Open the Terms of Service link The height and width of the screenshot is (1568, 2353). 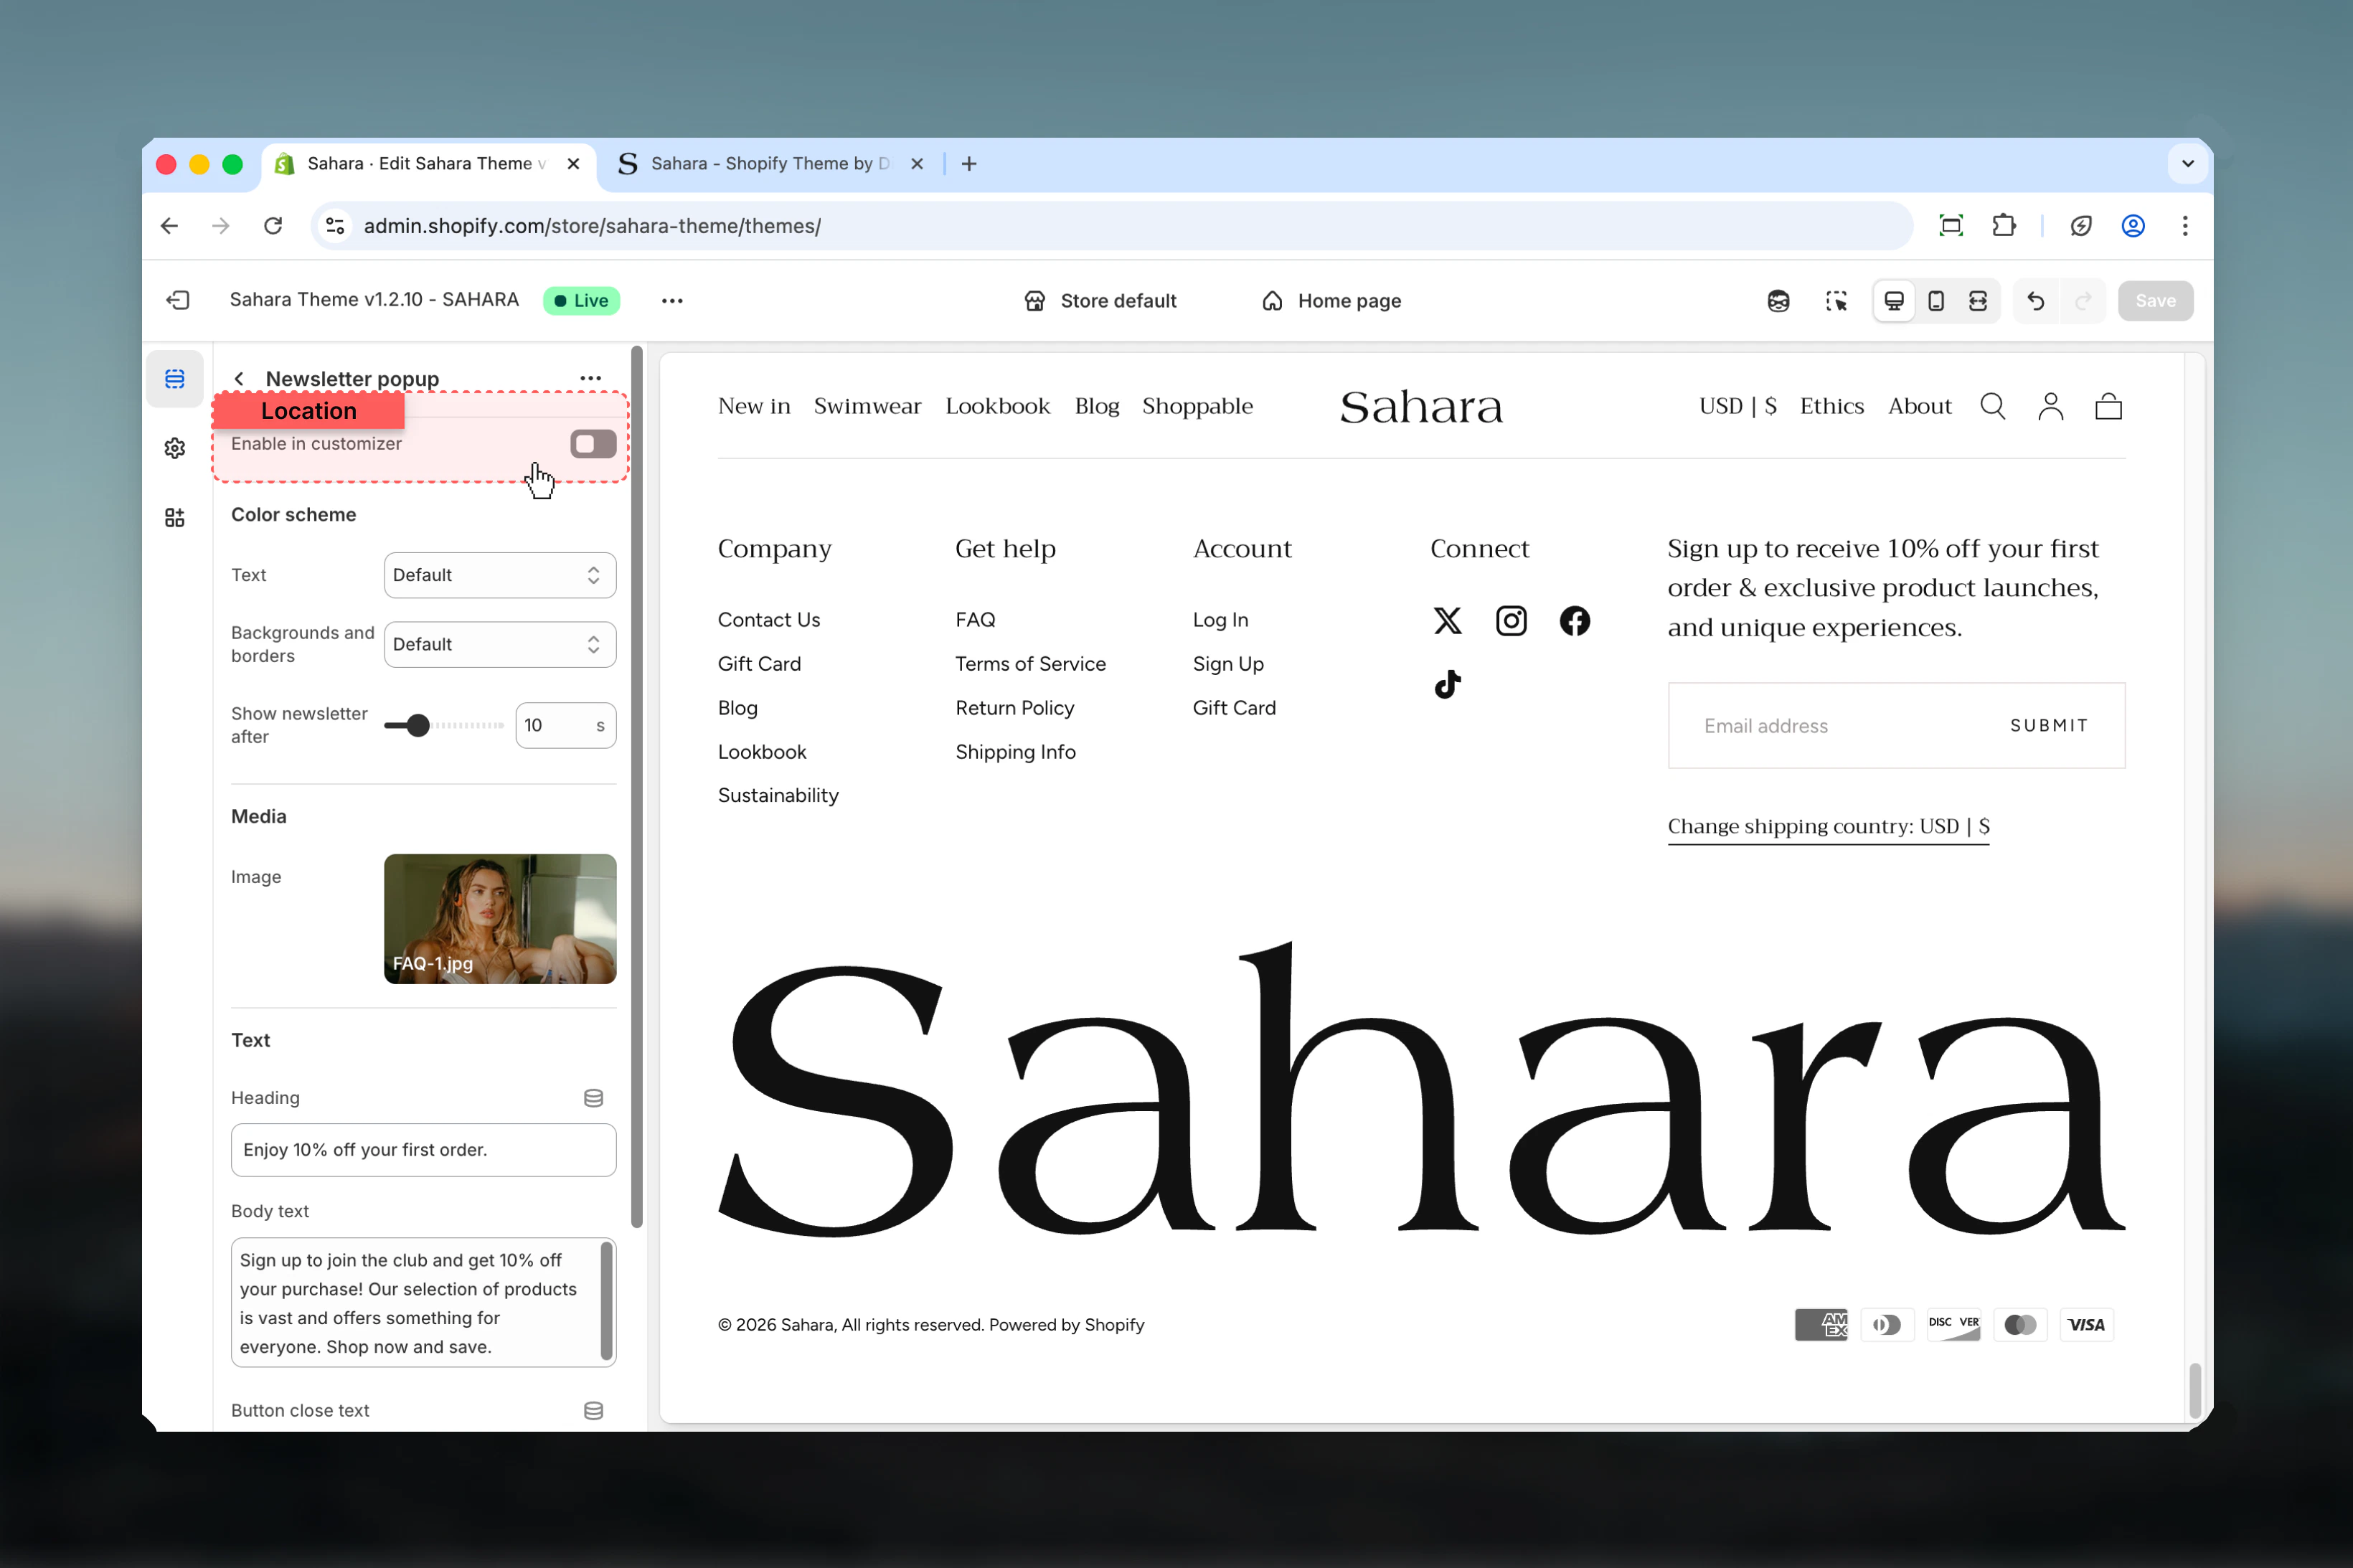[1030, 664]
